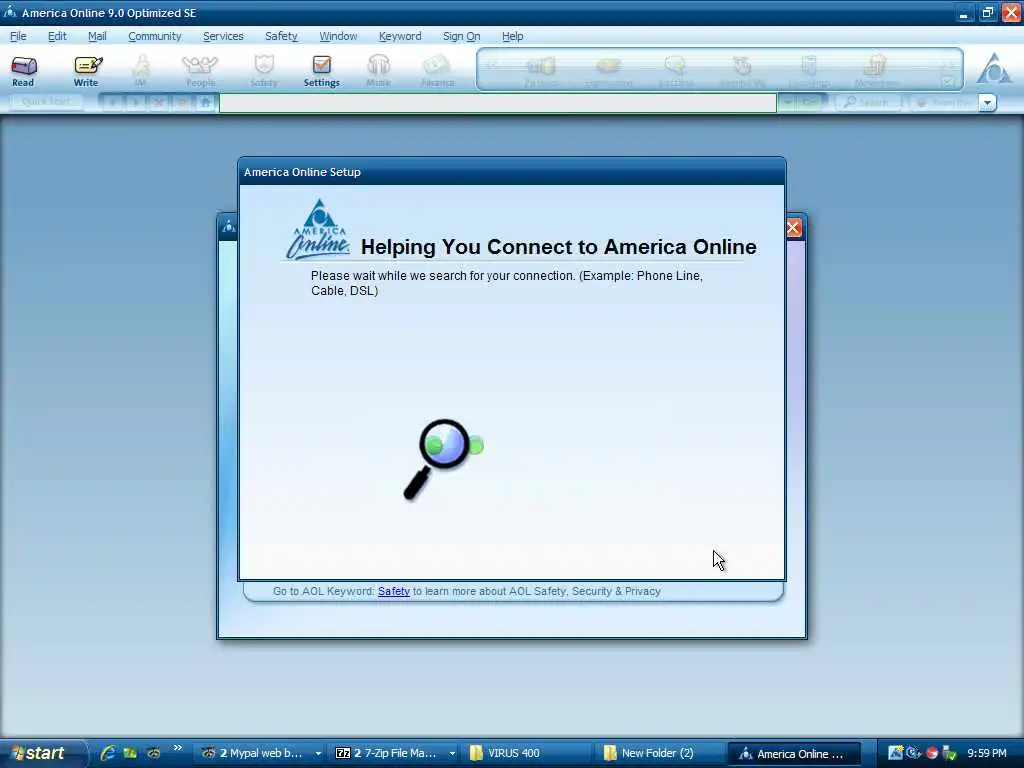Click the AOL icon in title bar
This screenshot has height=768, width=1024.
pyautogui.click(x=10, y=12)
